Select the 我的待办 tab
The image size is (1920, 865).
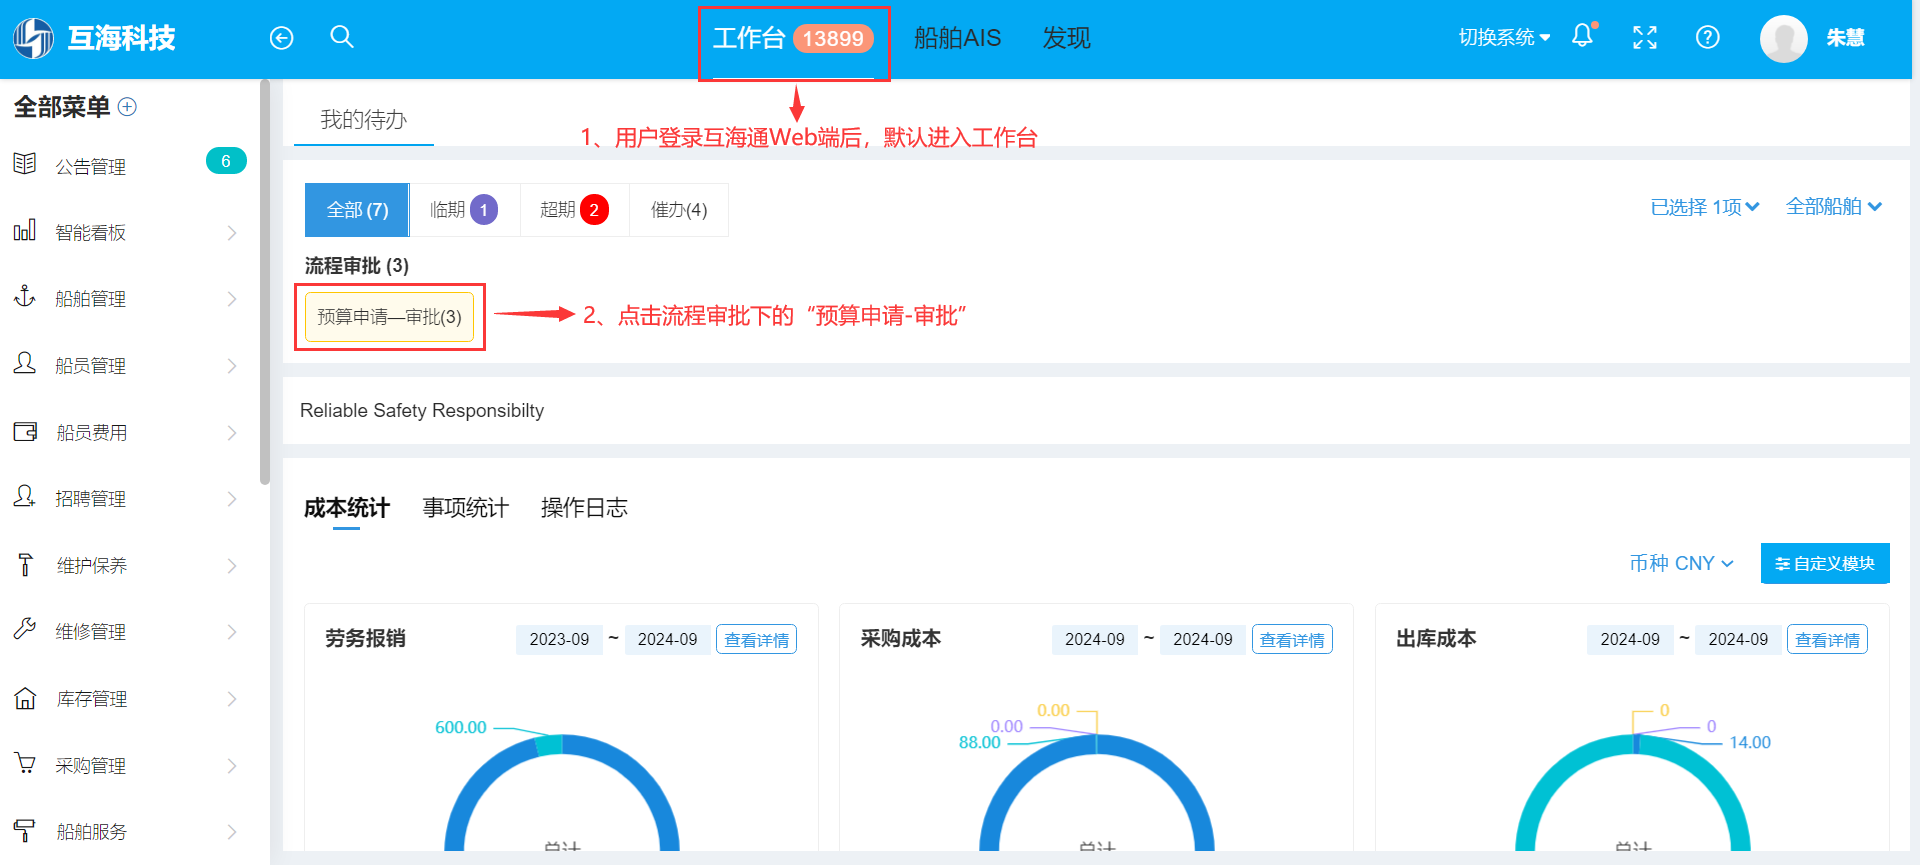point(363,120)
